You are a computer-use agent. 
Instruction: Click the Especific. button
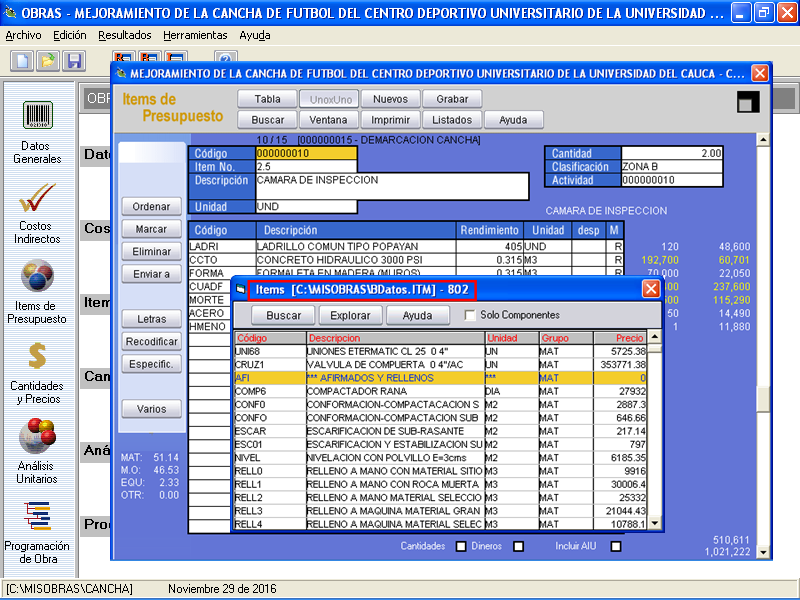[x=152, y=364]
